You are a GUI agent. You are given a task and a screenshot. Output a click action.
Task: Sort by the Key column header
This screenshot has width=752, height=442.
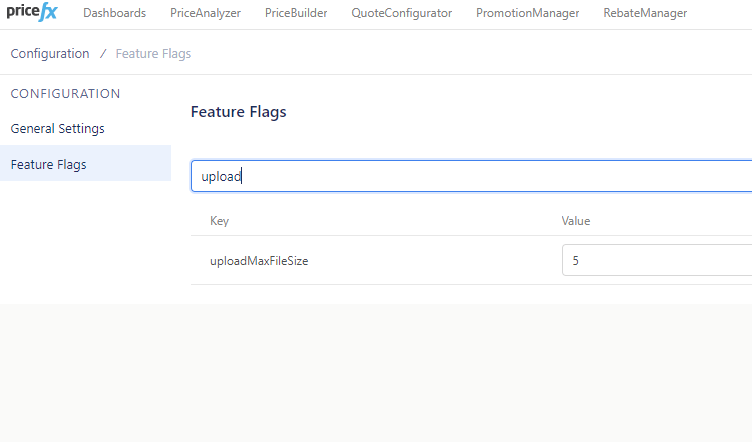pos(219,220)
